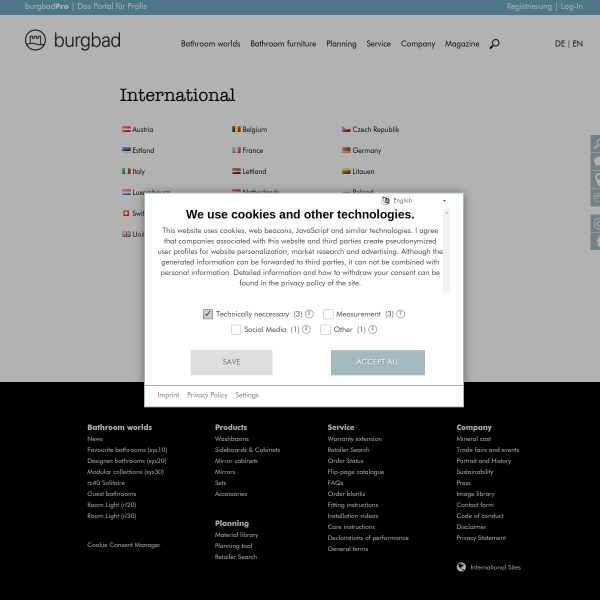This screenshot has height=600, width=600.
Task: Open footer Fitting instructions link
Action: [353, 505]
